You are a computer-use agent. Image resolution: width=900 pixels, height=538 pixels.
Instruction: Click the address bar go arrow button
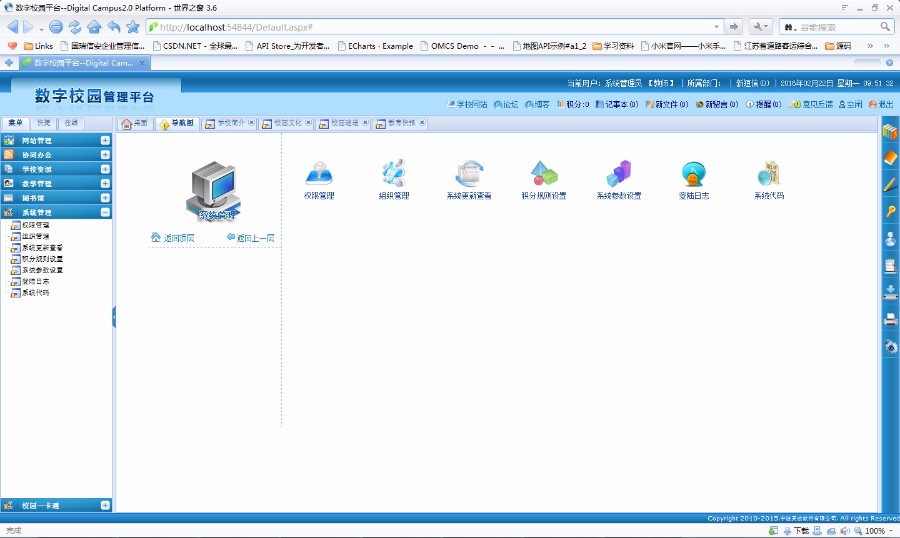pos(734,27)
